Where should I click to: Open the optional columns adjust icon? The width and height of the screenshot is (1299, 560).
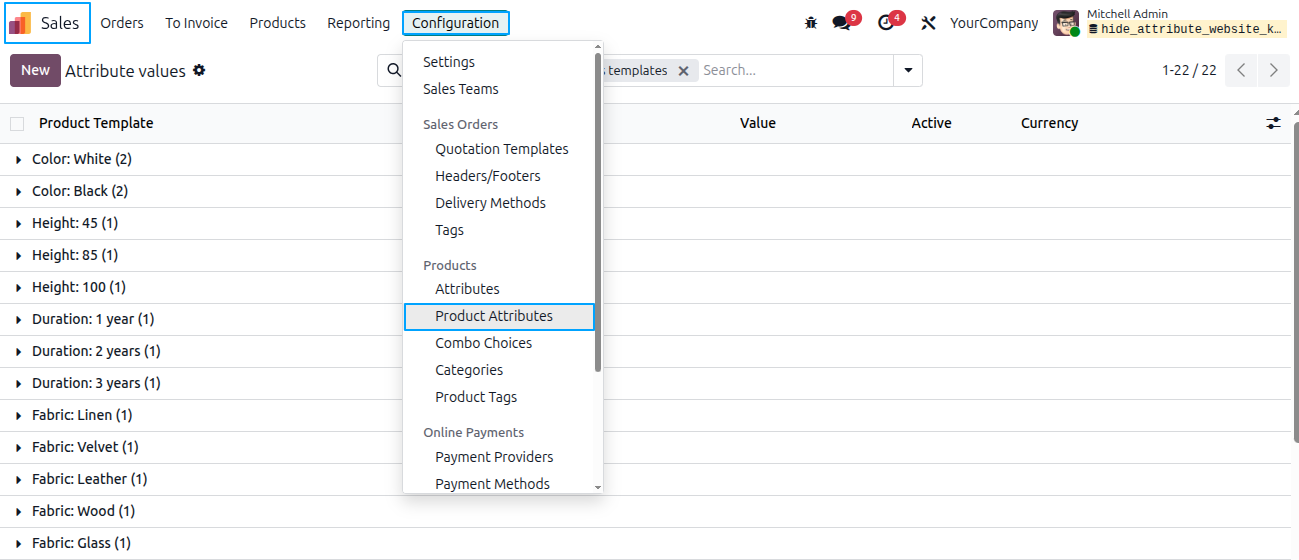1273,123
